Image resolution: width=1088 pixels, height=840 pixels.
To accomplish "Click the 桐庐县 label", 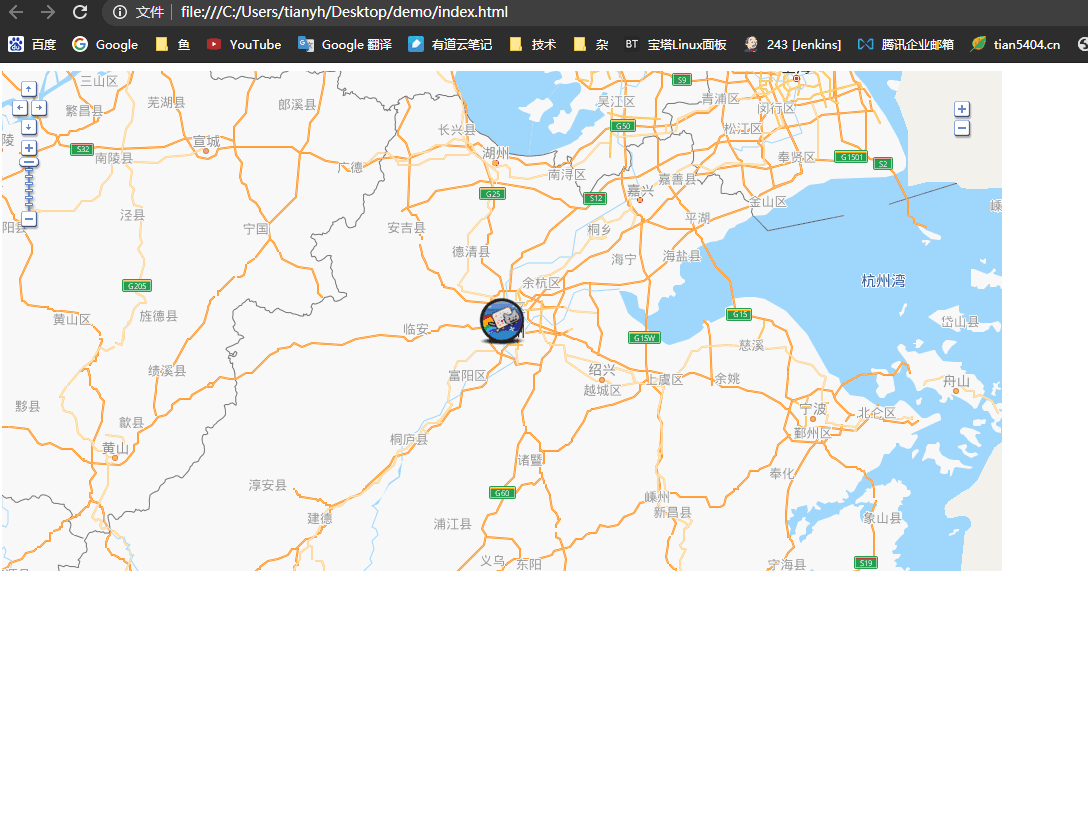I will 409,439.
